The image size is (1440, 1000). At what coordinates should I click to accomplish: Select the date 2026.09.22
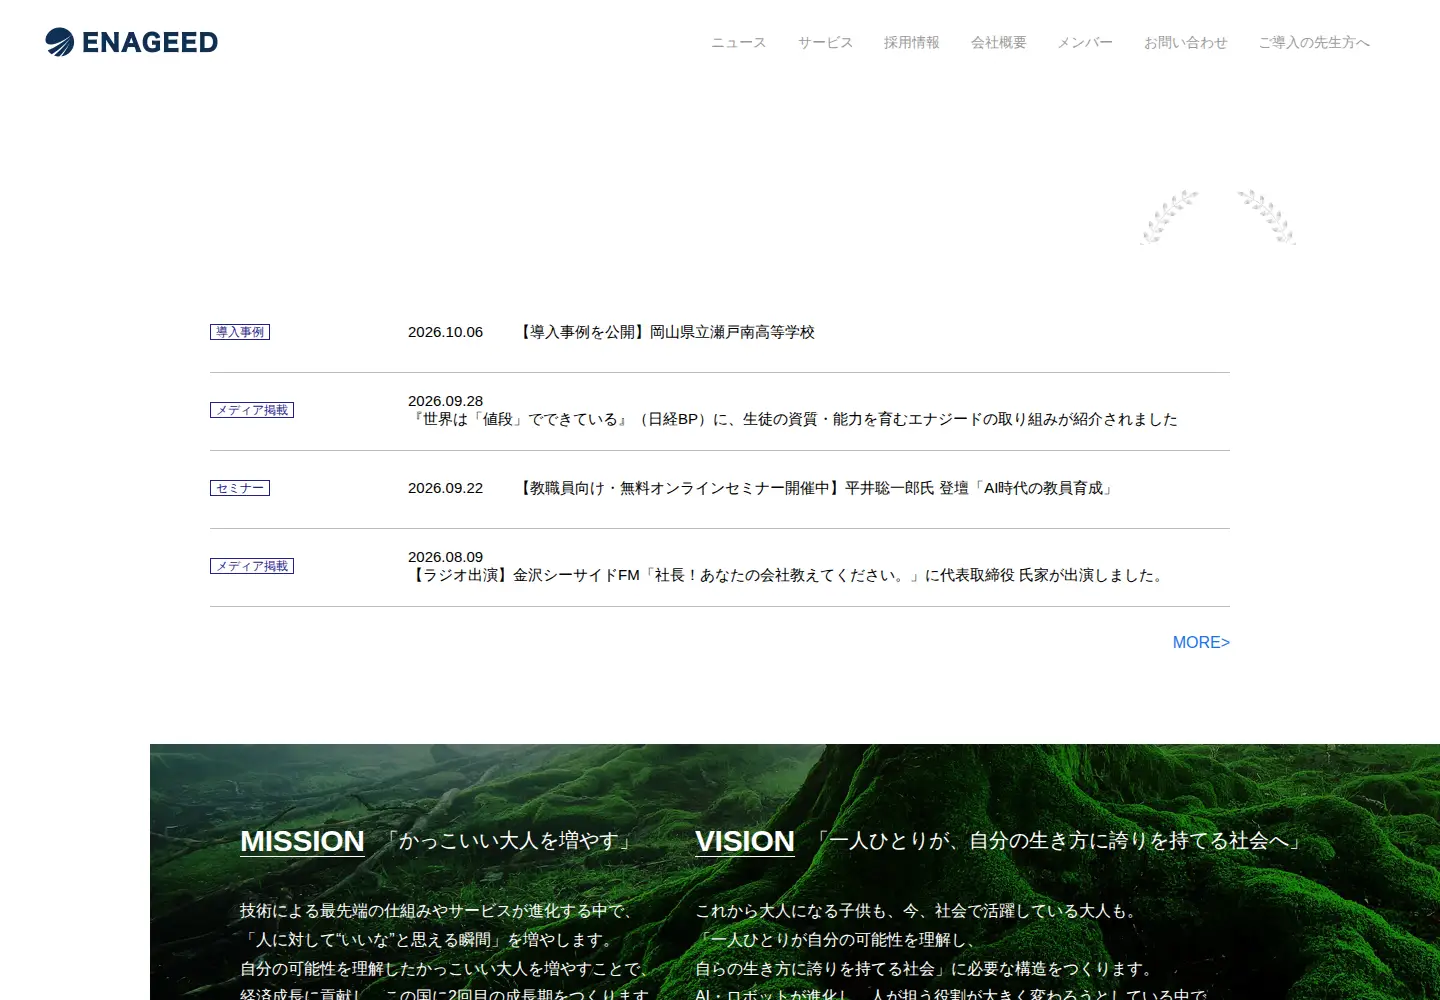(445, 488)
